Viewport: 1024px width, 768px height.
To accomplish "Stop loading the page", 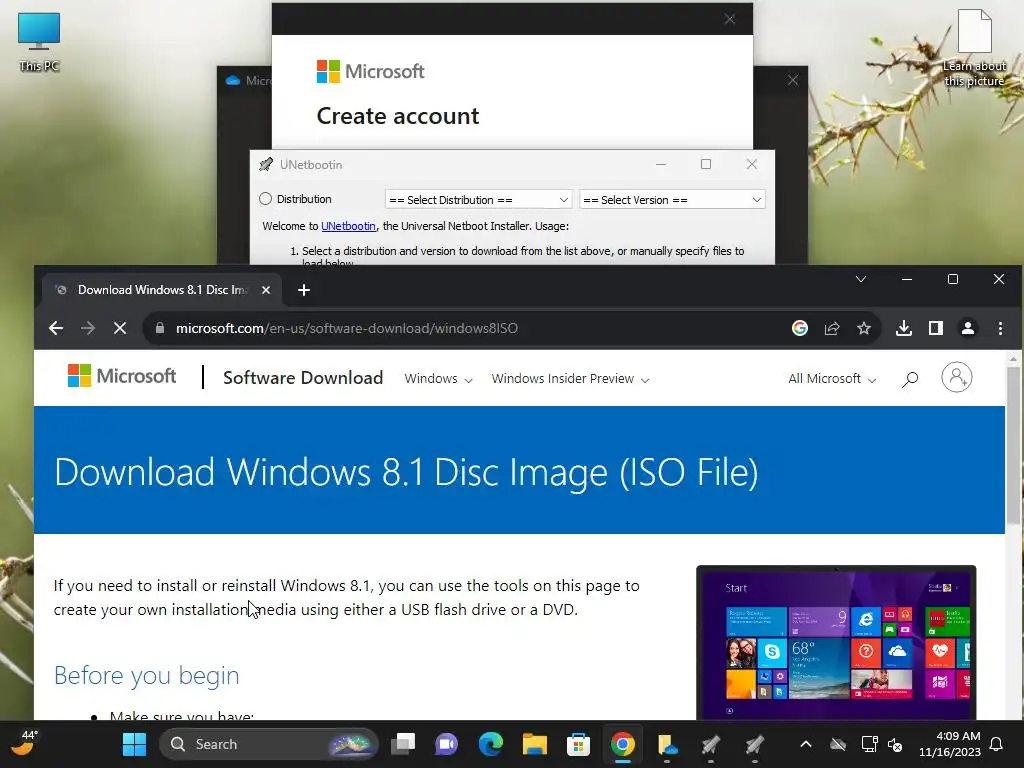I will pos(120,328).
